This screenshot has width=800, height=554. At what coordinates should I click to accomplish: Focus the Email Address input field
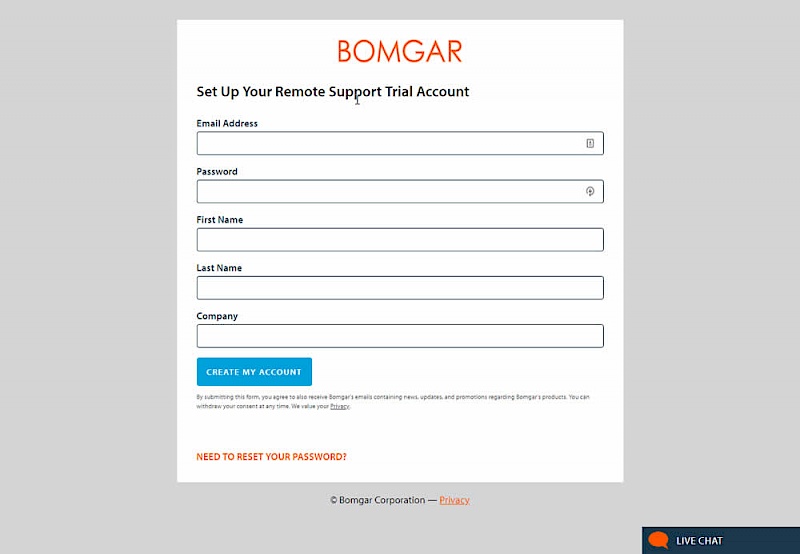(390, 143)
